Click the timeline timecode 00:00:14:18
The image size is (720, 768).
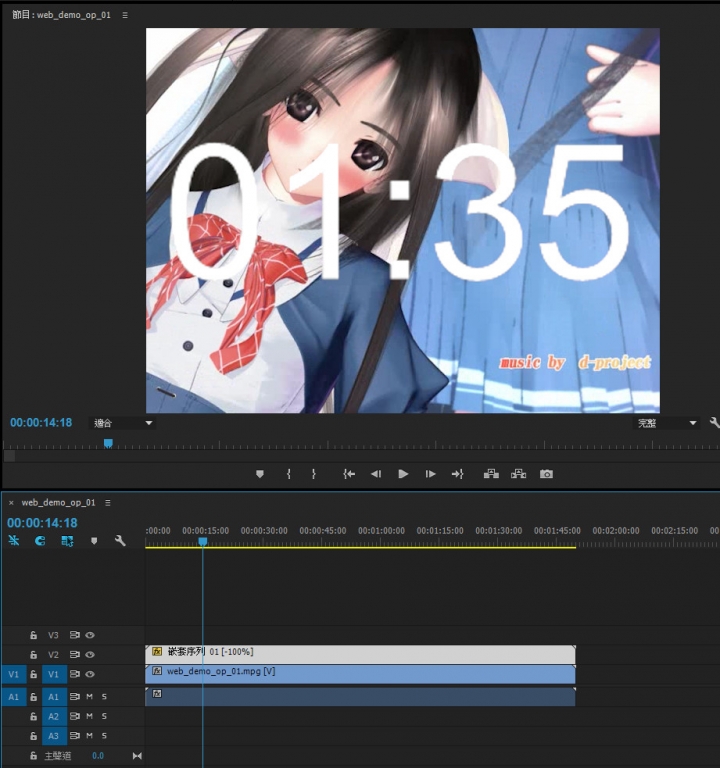click(42, 523)
